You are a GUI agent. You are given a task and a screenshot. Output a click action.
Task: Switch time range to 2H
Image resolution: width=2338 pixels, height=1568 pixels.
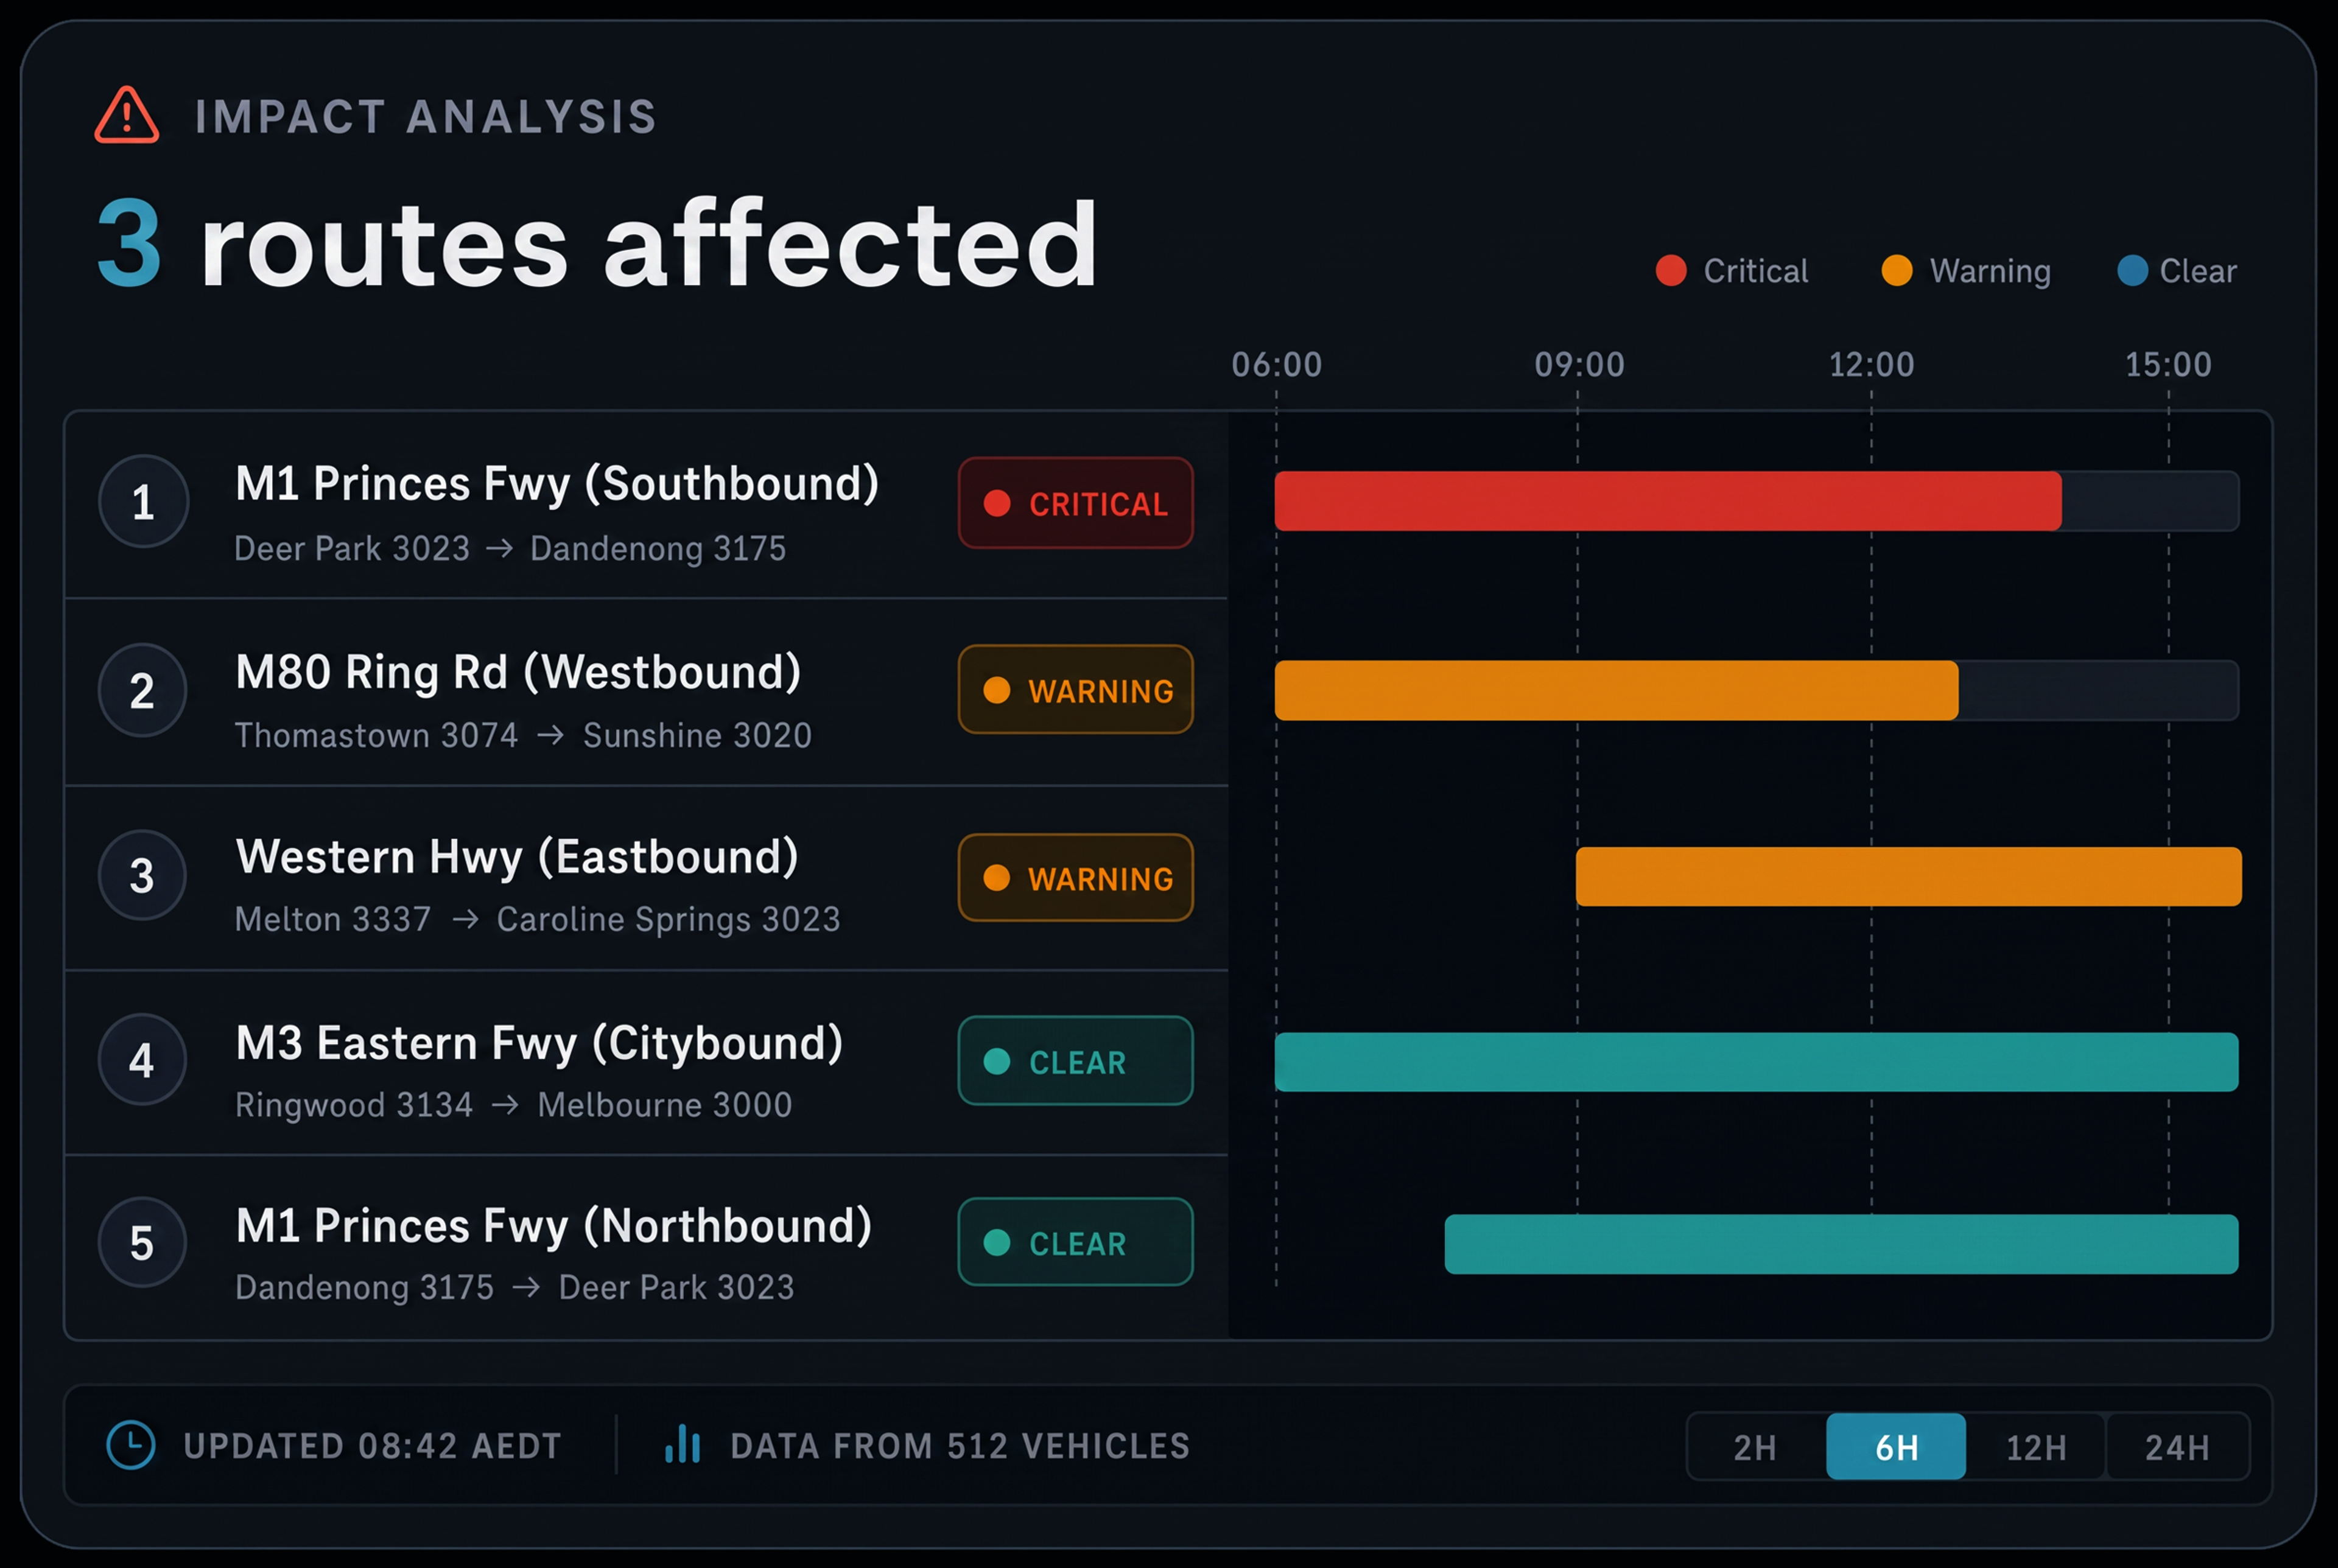click(x=1756, y=1446)
